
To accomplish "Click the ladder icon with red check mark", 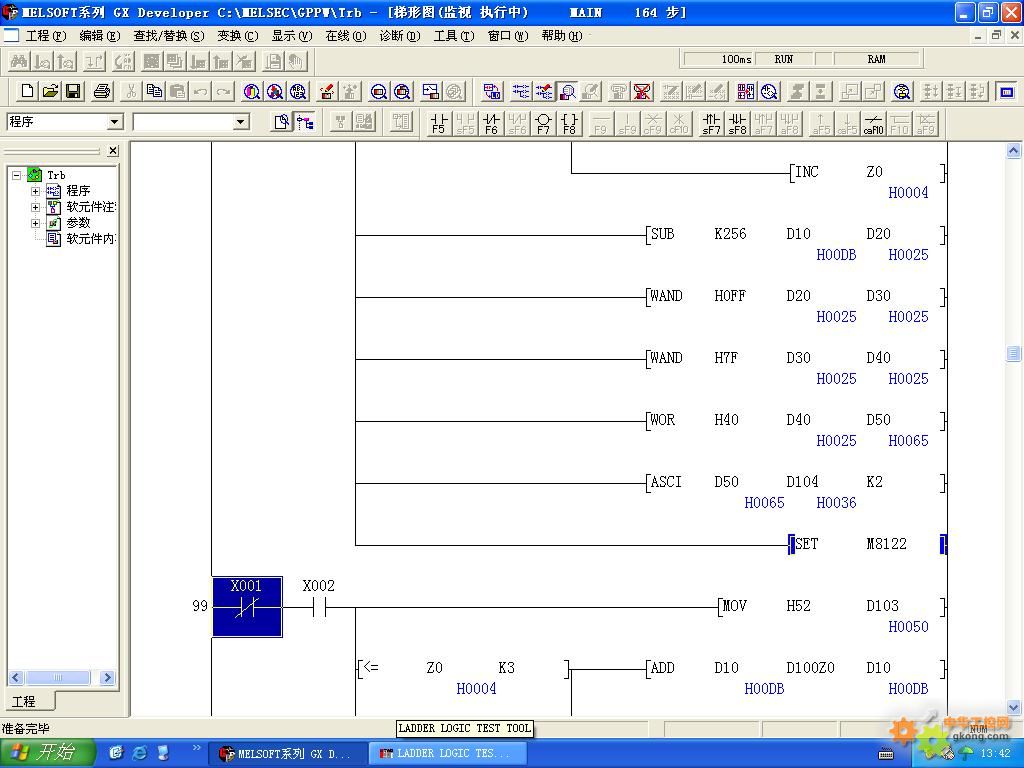I will (x=543, y=91).
